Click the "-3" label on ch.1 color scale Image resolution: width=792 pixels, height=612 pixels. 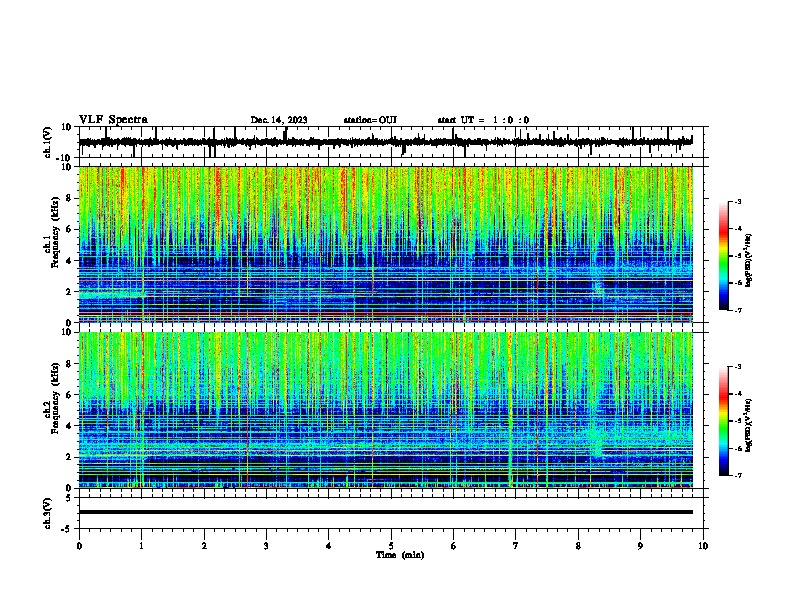coord(738,202)
